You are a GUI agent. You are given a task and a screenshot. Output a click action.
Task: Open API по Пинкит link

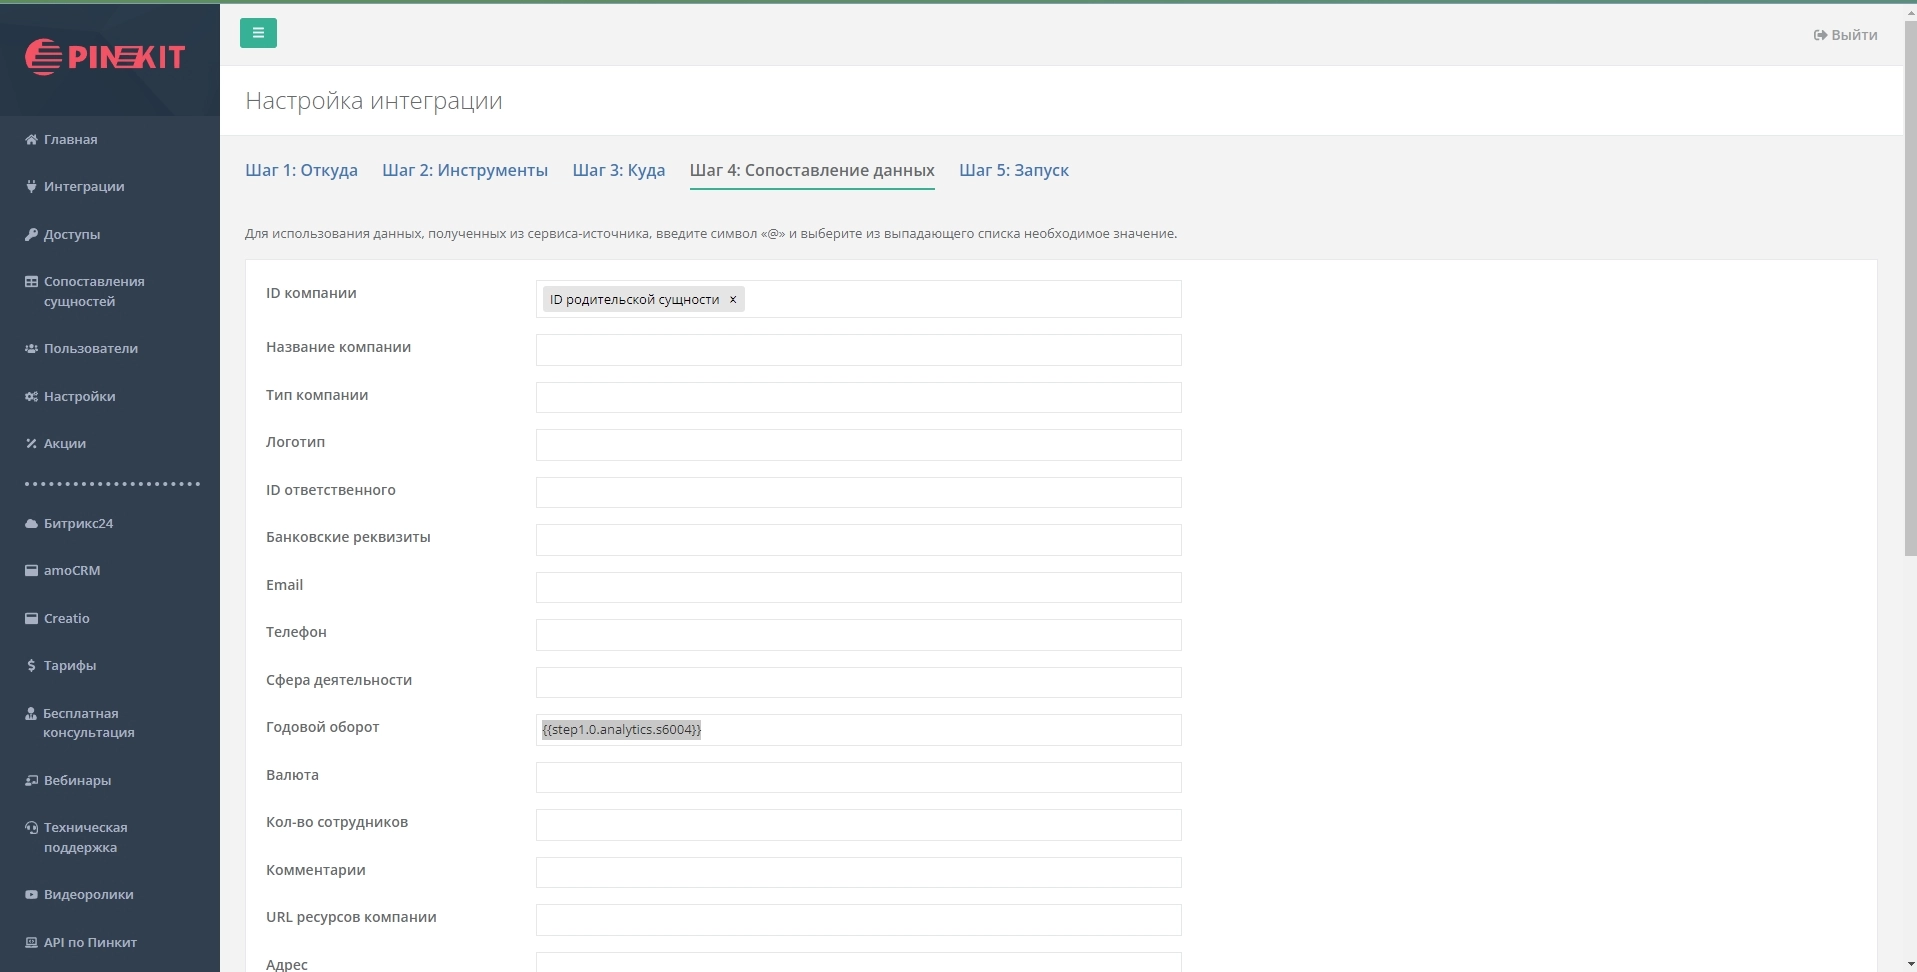click(89, 942)
